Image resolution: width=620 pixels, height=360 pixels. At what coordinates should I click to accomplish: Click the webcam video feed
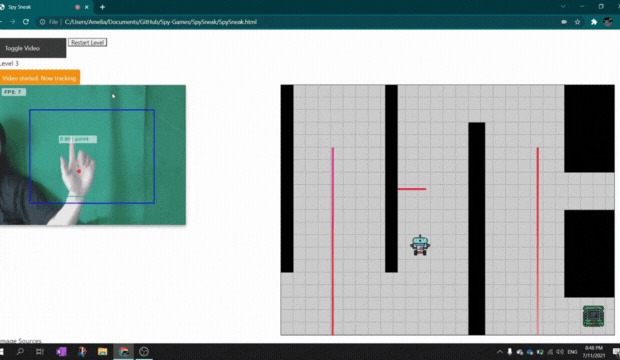93,155
